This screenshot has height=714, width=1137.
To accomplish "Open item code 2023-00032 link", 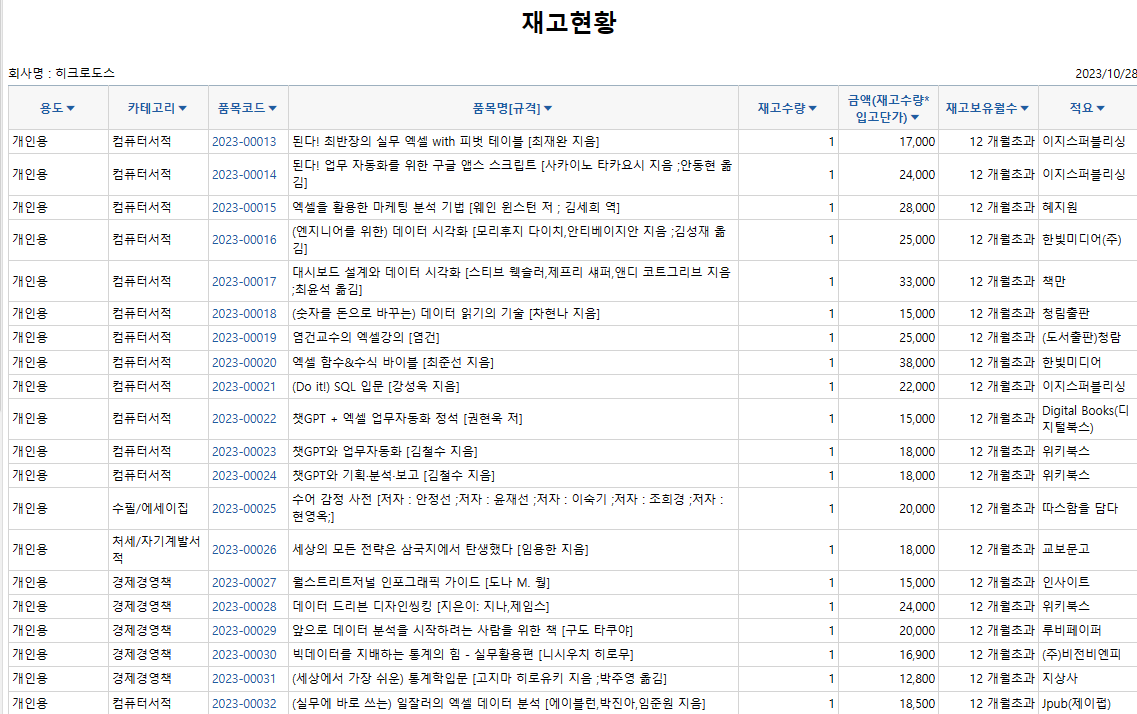I will tap(244, 703).
